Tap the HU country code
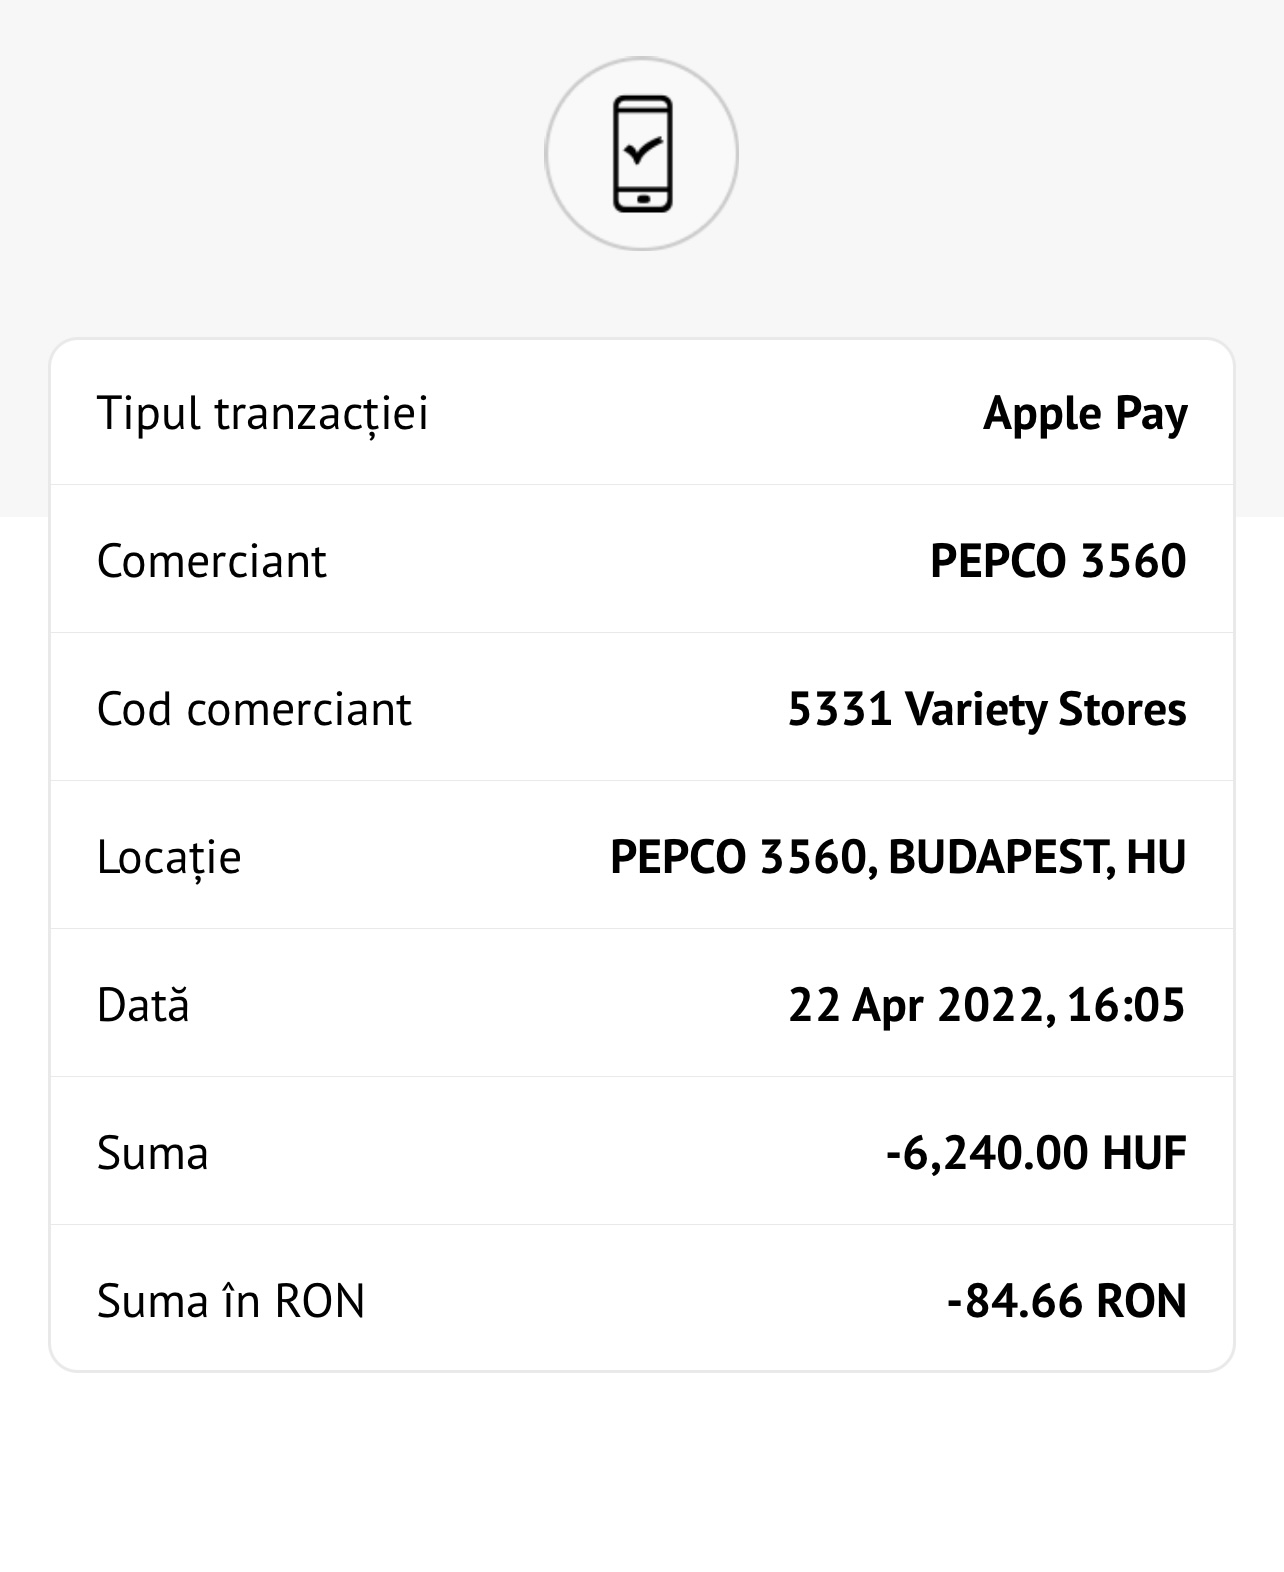1284x1572 pixels. coord(1156,857)
